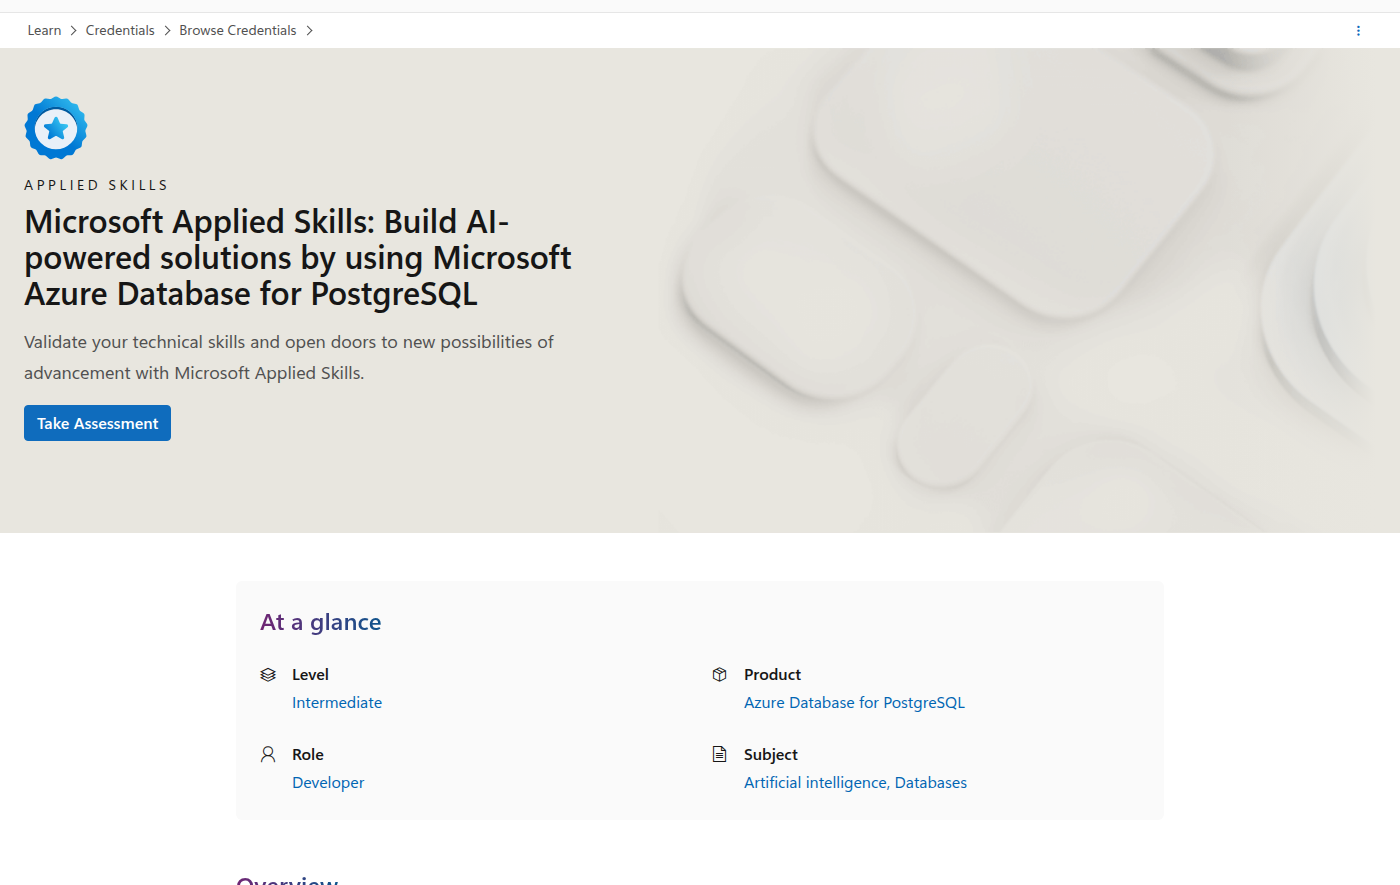This screenshot has height=885, width=1400.
Task: Click the Applied Skills badge icon
Action: pos(56,128)
